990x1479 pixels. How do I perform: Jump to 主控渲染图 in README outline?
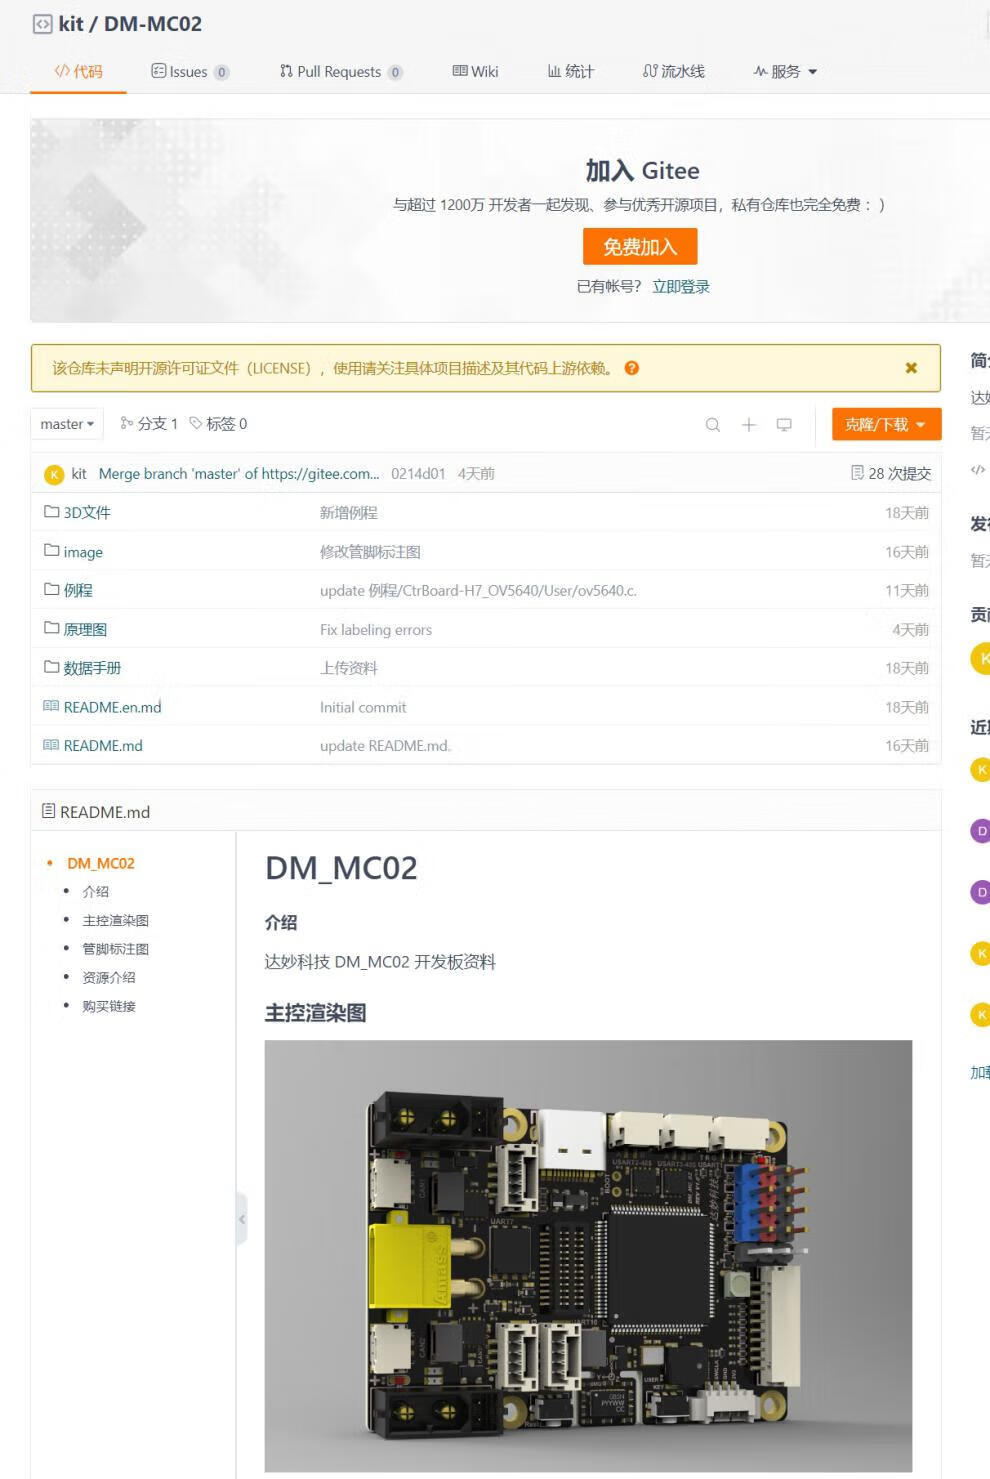116,920
